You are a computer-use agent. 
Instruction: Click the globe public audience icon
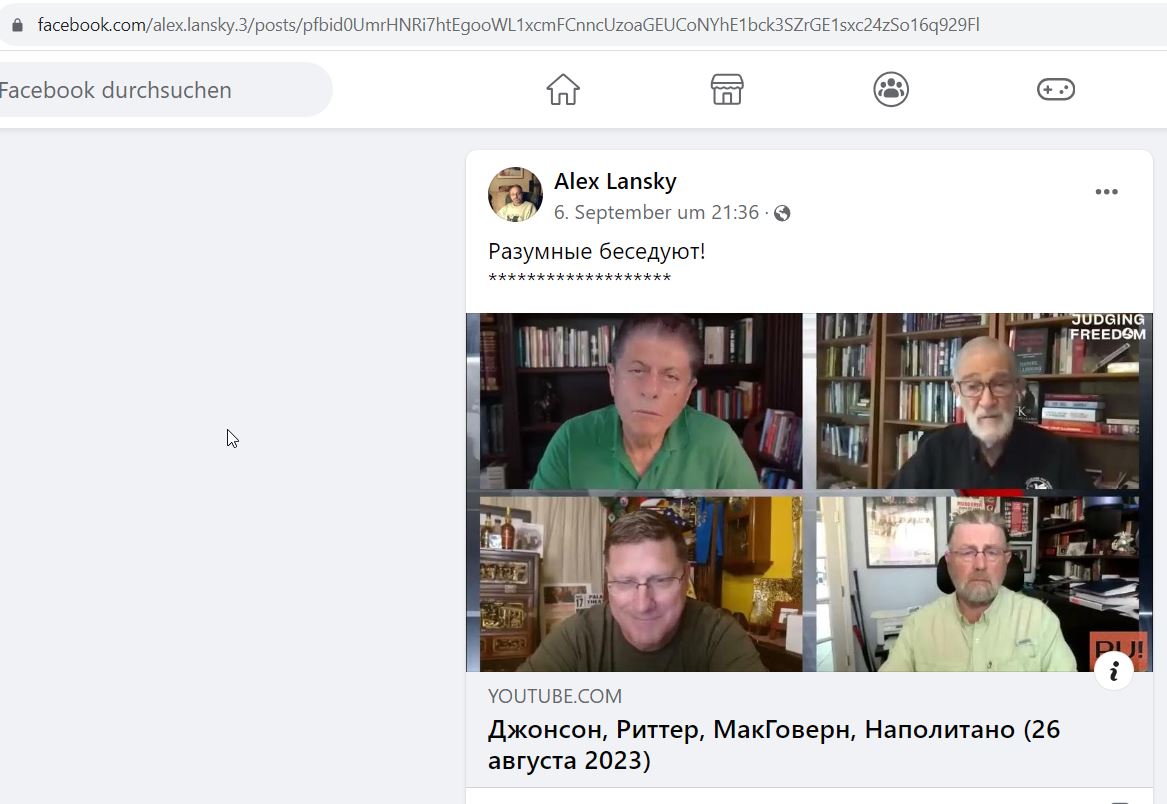(x=782, y=214)
